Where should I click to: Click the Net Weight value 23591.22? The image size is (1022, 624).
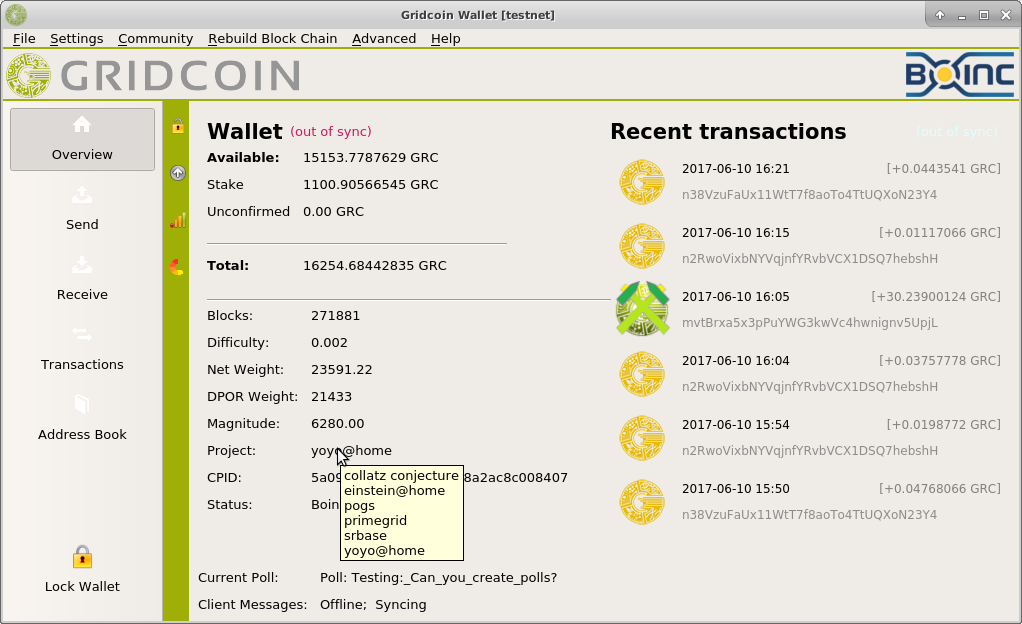tap(342, 370)
